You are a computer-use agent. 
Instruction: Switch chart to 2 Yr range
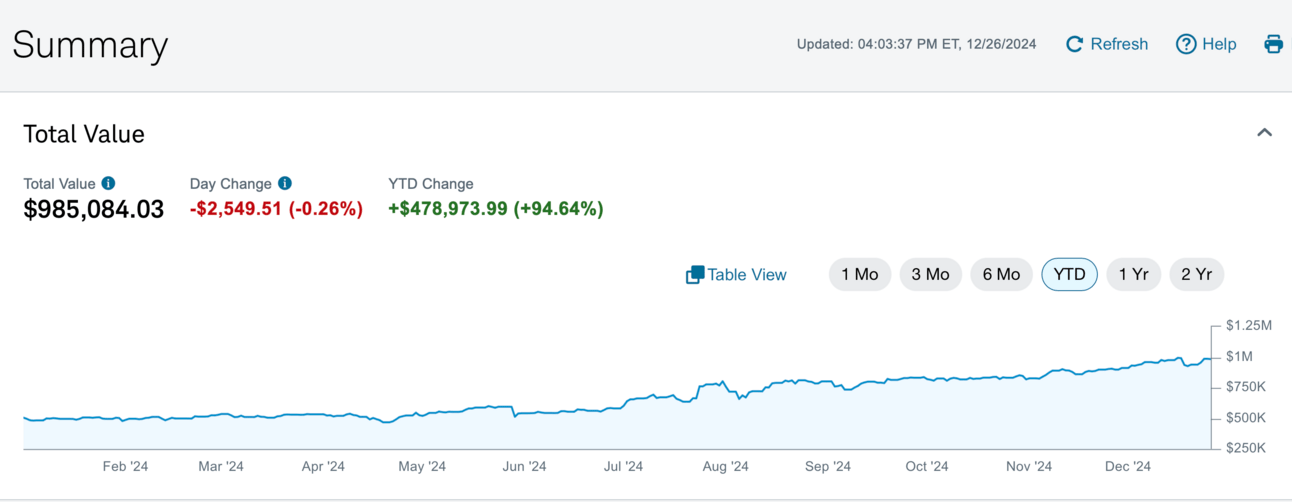click(1196, 275)
